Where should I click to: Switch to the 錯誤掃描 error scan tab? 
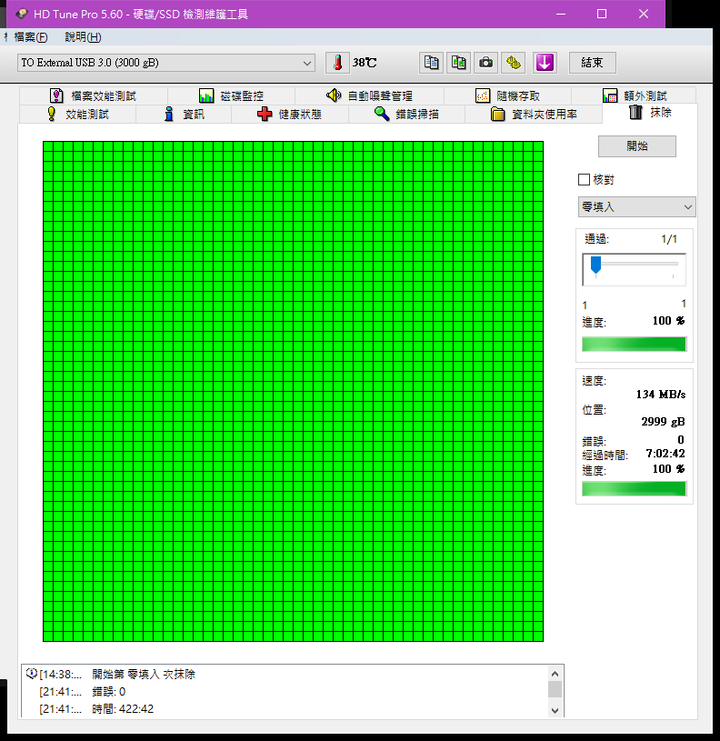(x=407, y=114)
